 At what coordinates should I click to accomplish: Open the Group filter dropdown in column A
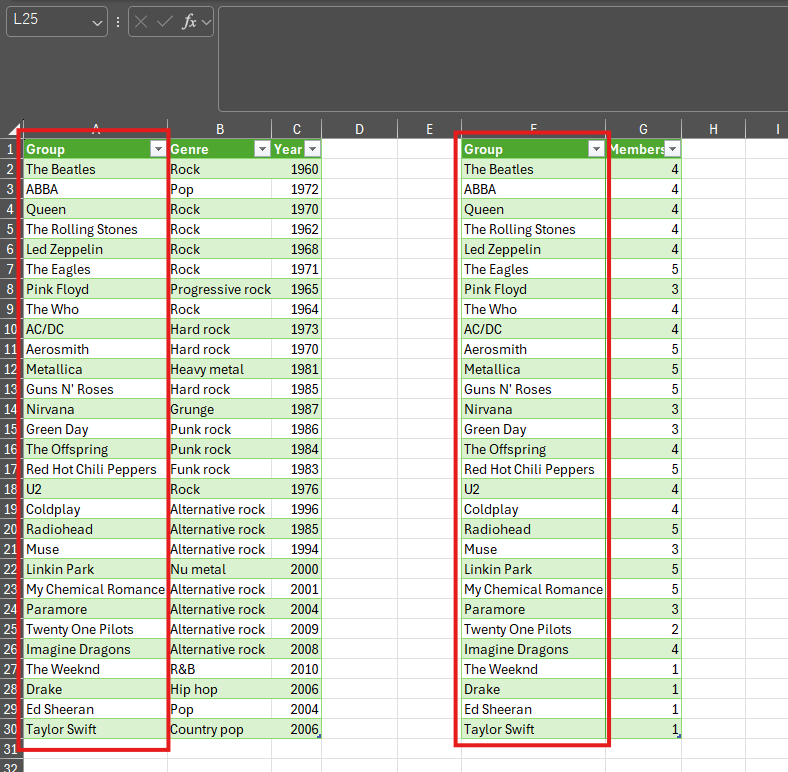[x=158, y=149]
